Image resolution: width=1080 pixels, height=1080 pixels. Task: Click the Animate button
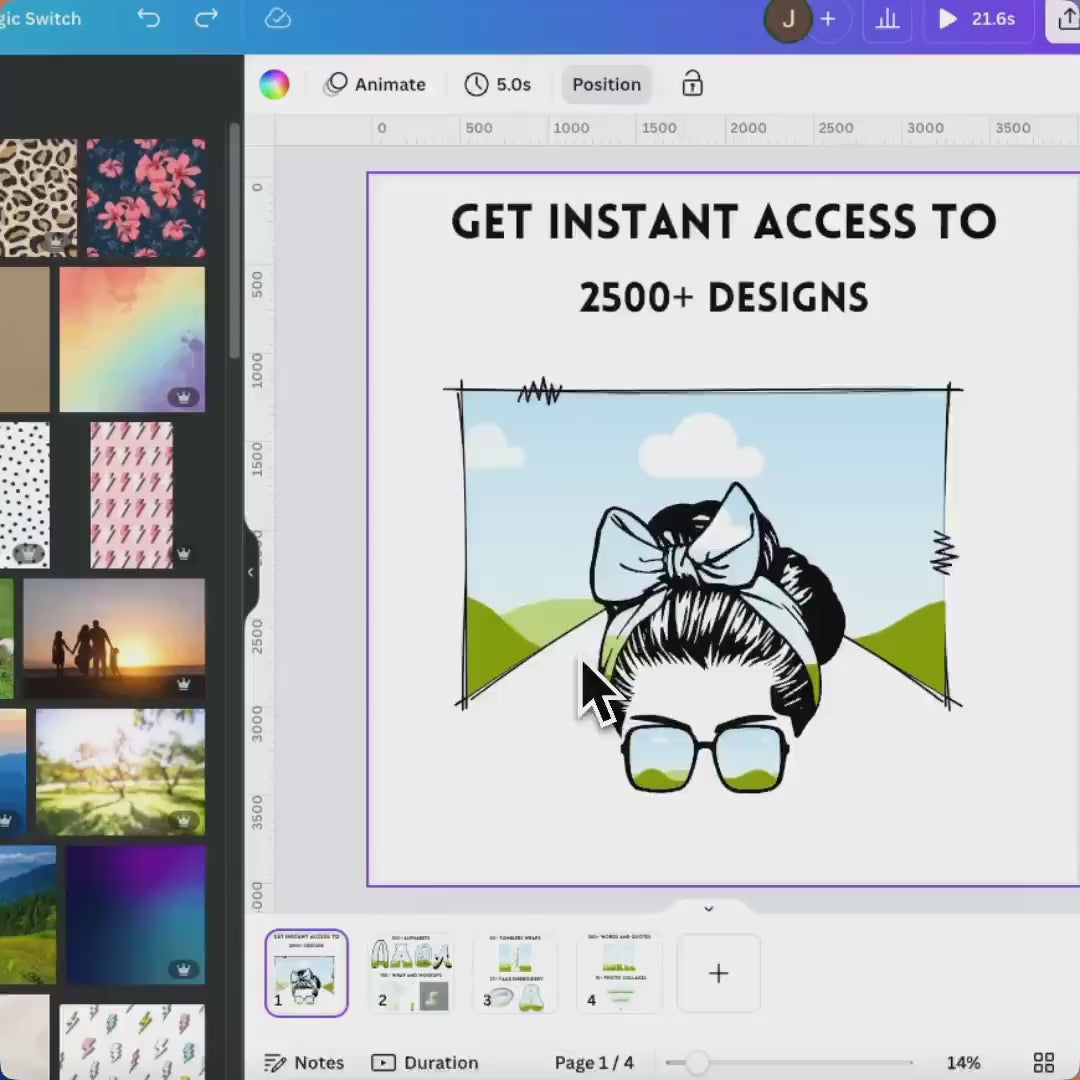tap(376, 85)
